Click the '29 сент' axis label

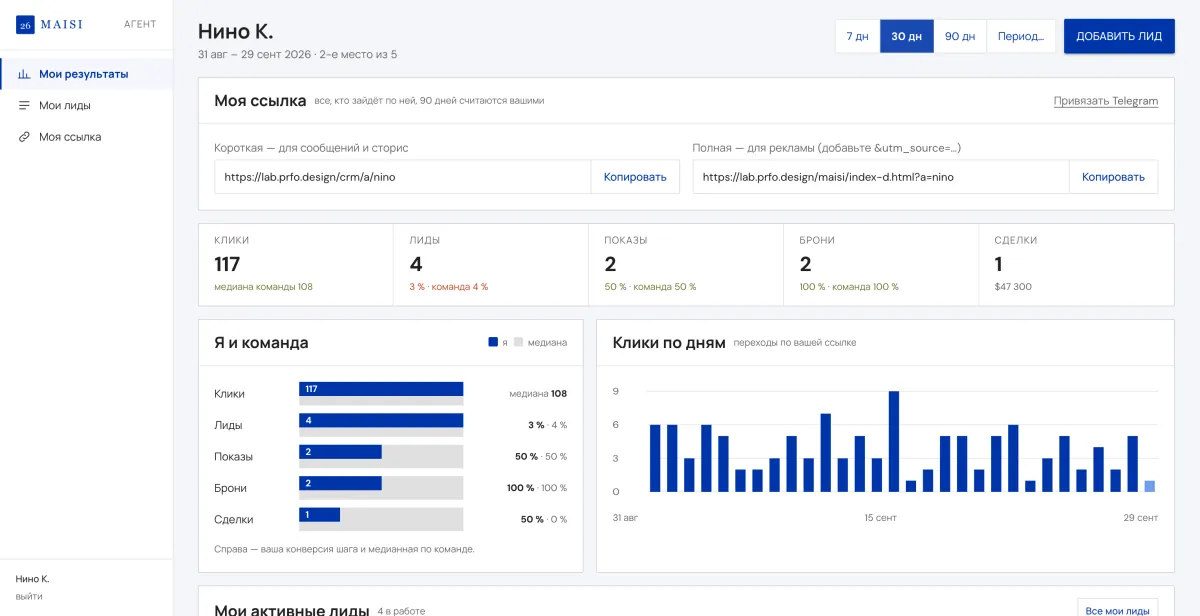[x=1141, y=517]
